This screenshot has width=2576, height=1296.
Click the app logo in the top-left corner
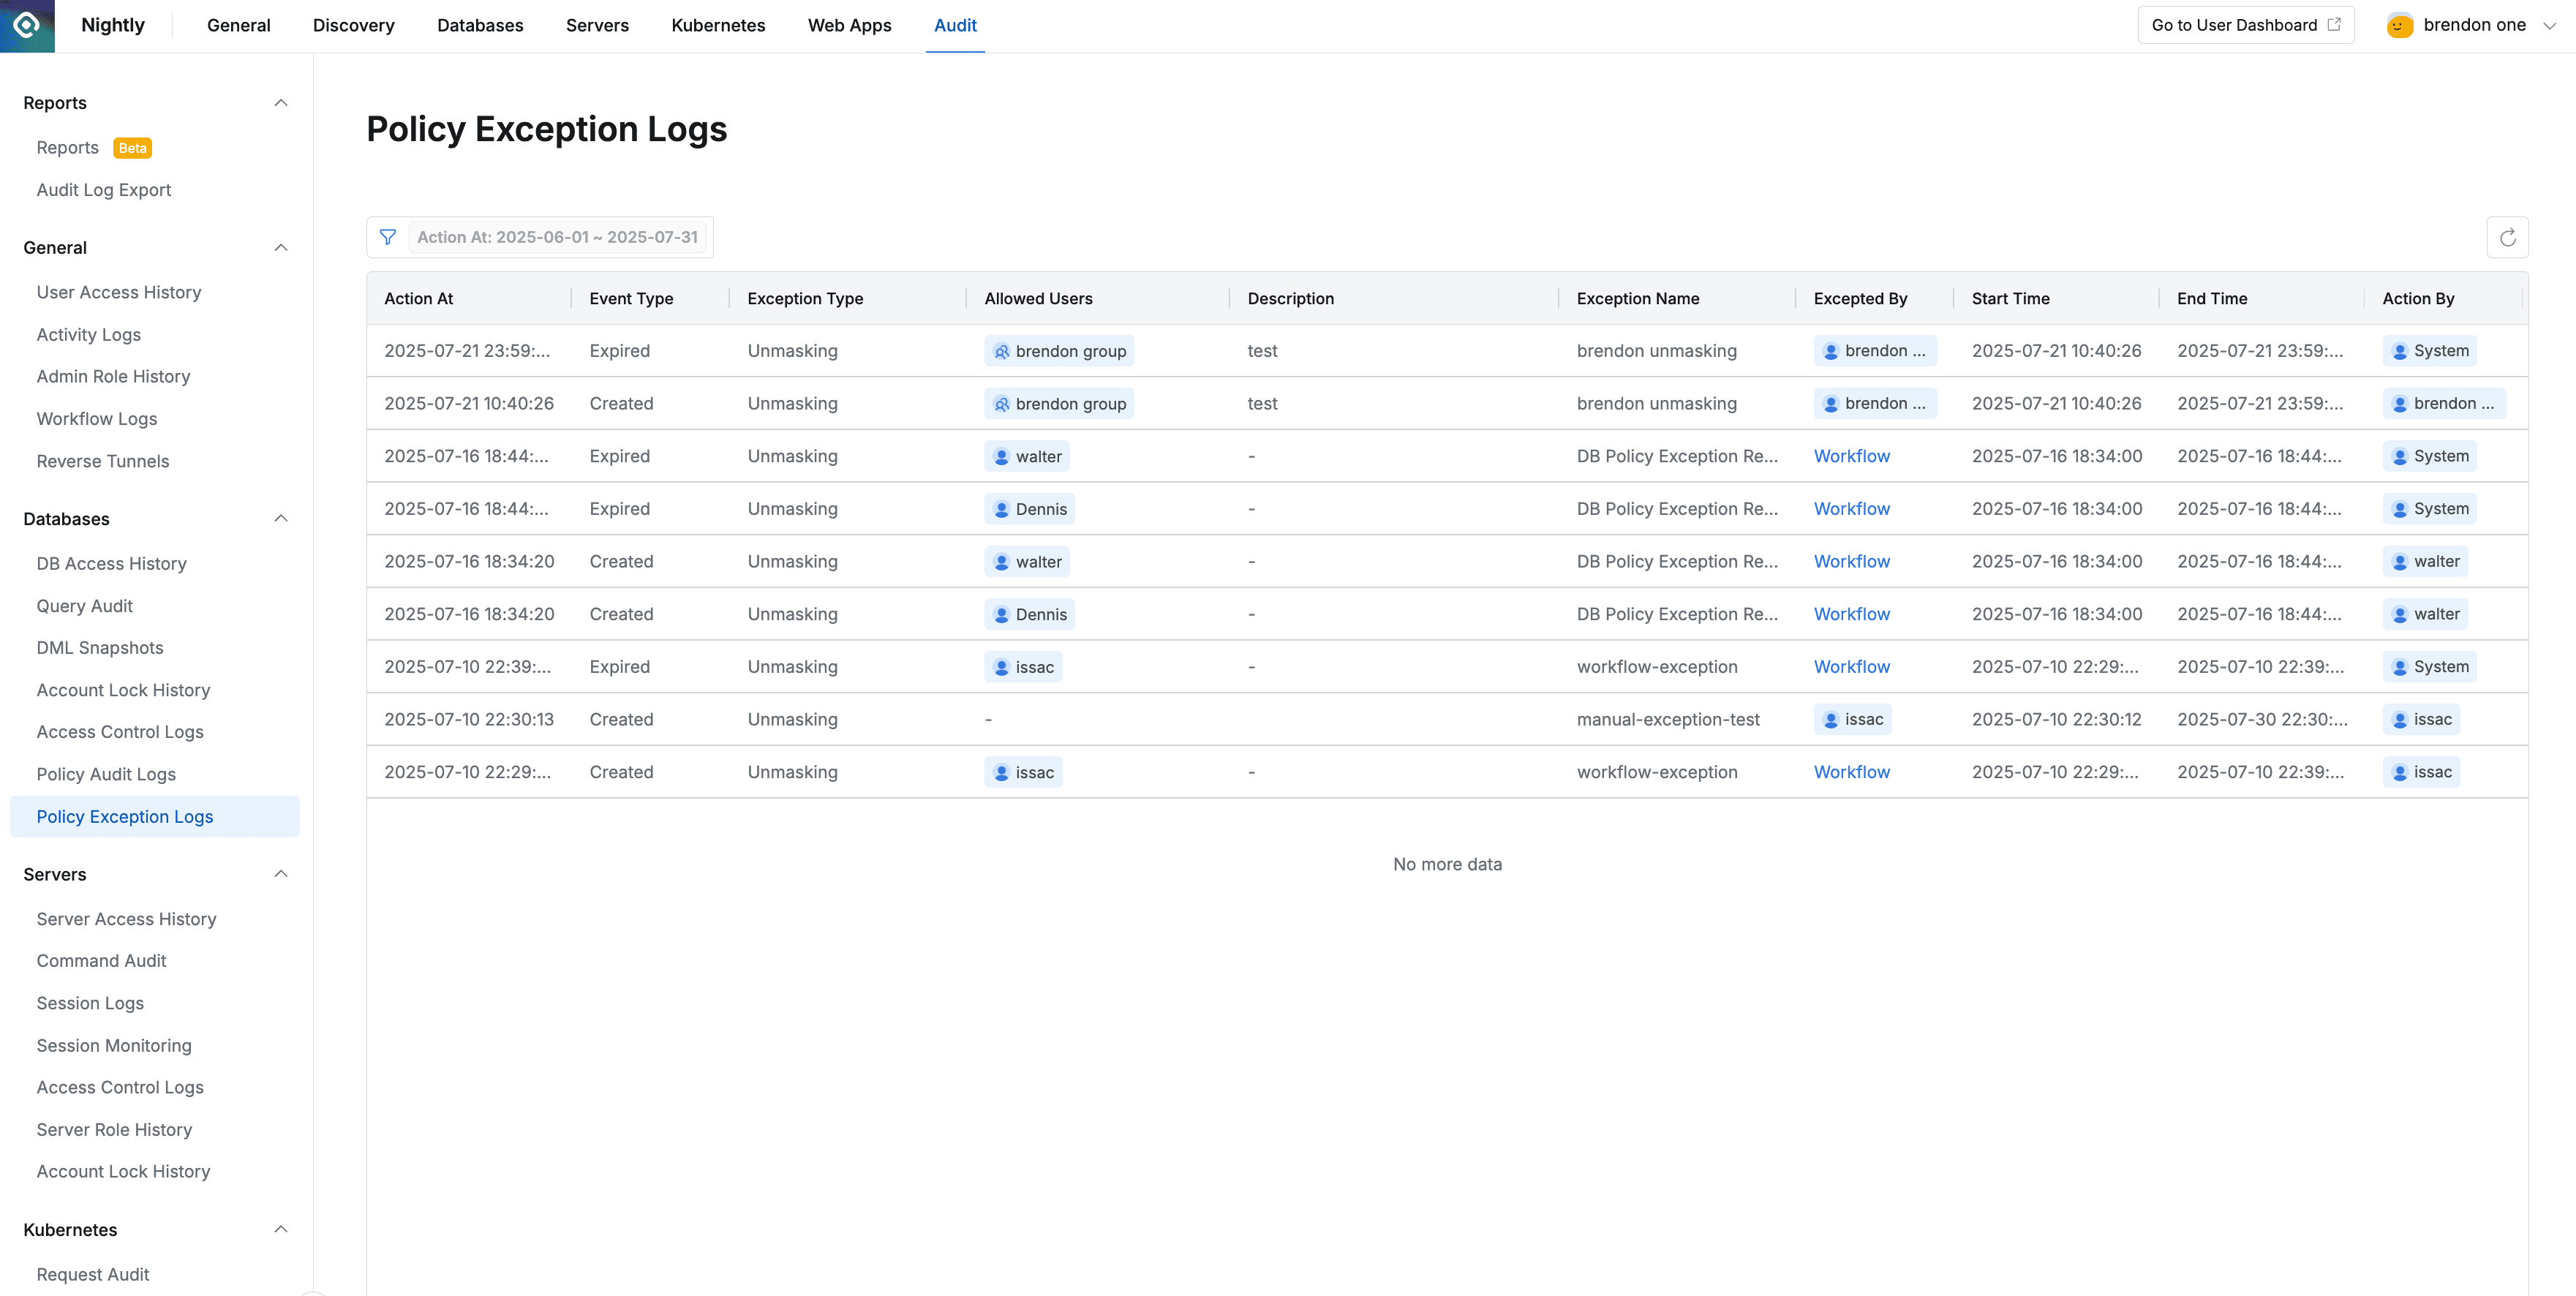coord(26,26)
